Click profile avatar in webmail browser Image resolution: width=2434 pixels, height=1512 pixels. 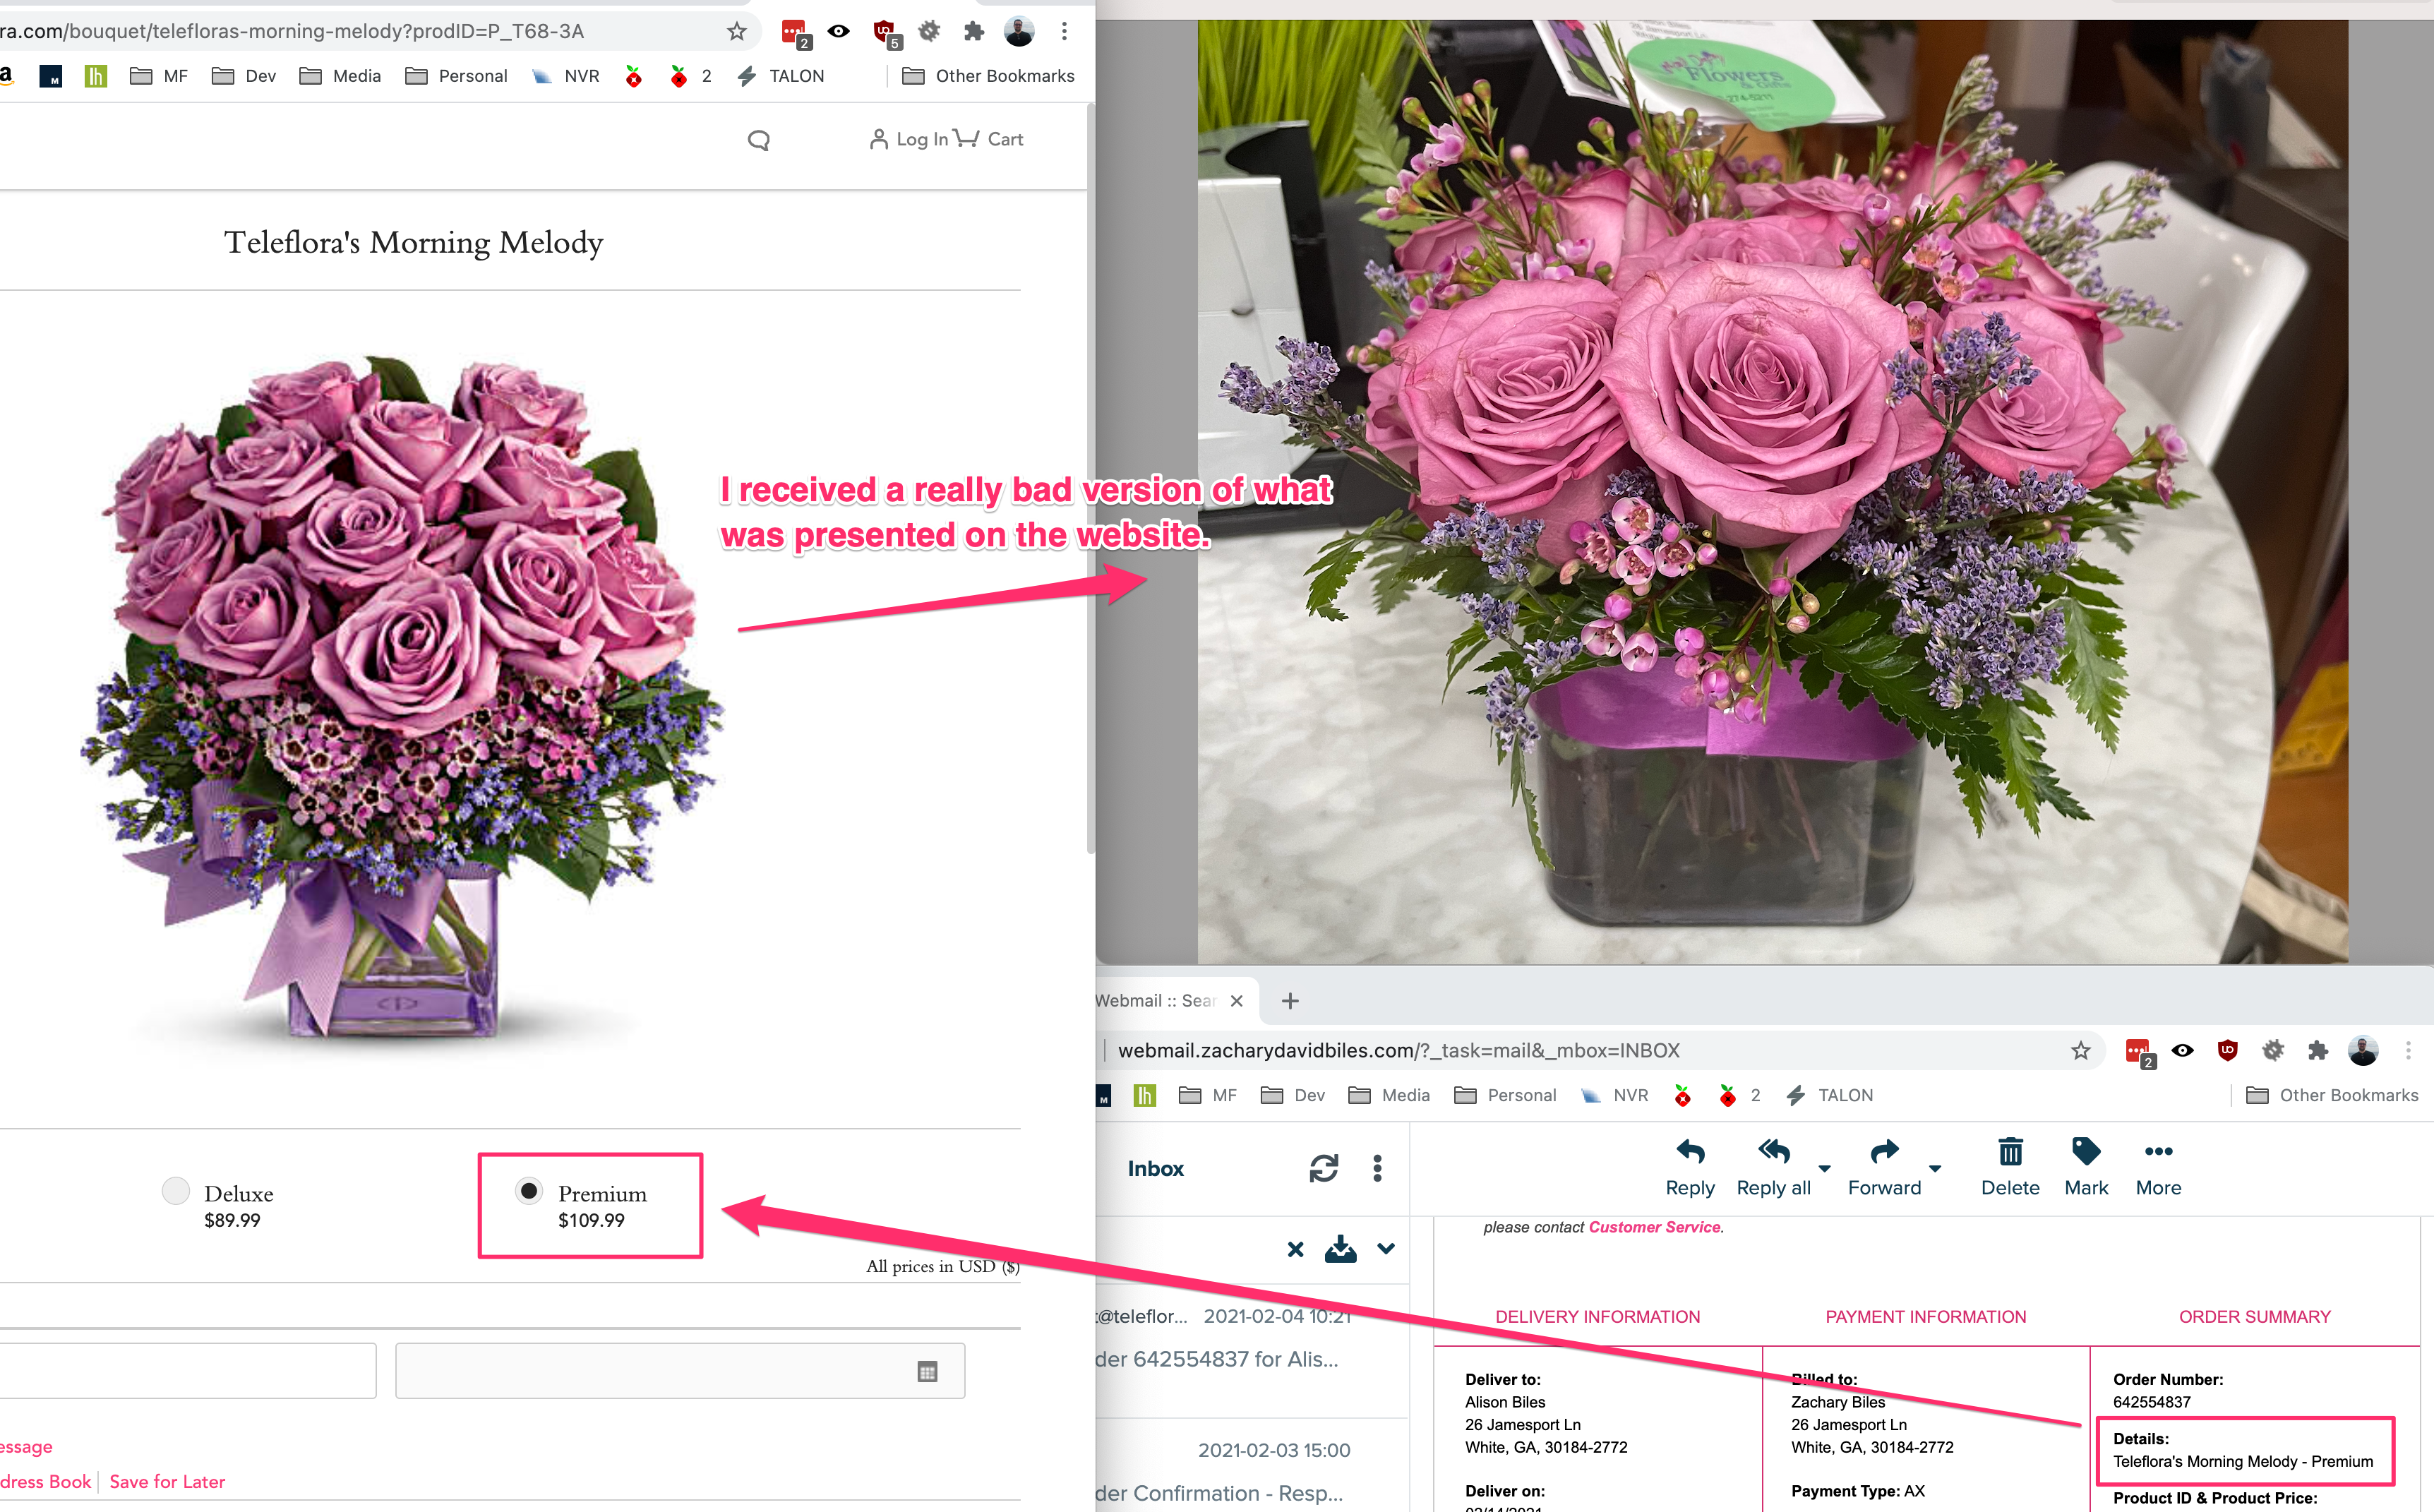(2363, 1051)
